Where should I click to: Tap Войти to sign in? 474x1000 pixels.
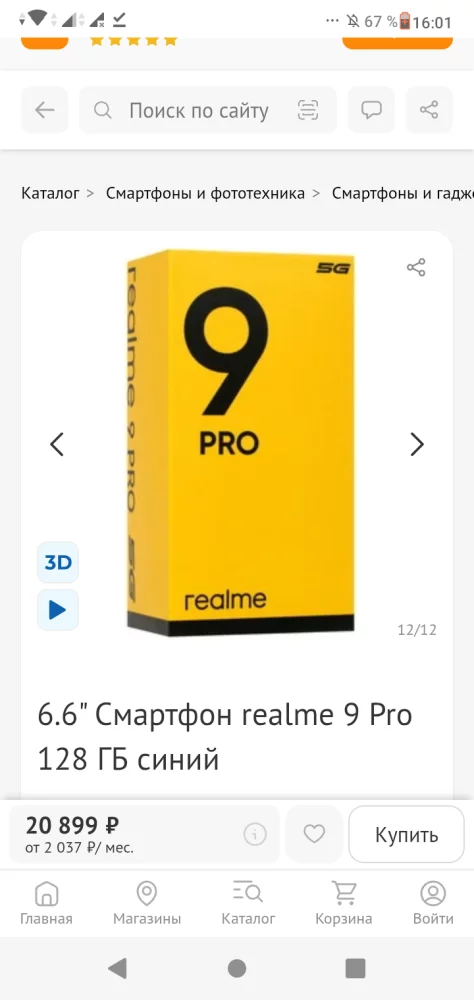(433, 903)
